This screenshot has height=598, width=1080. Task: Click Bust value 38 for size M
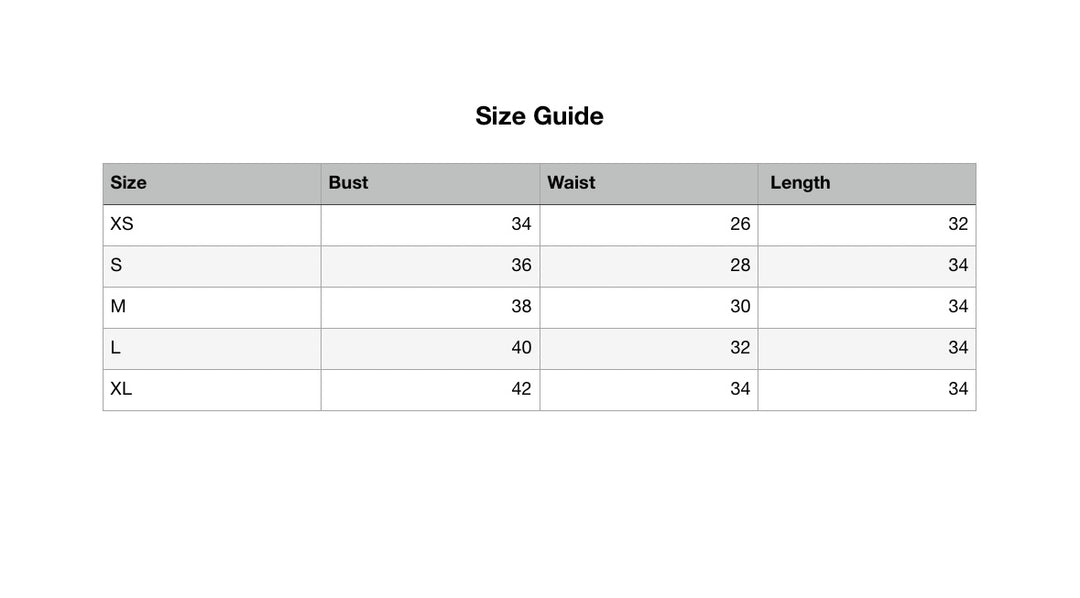tap(521, 306)
